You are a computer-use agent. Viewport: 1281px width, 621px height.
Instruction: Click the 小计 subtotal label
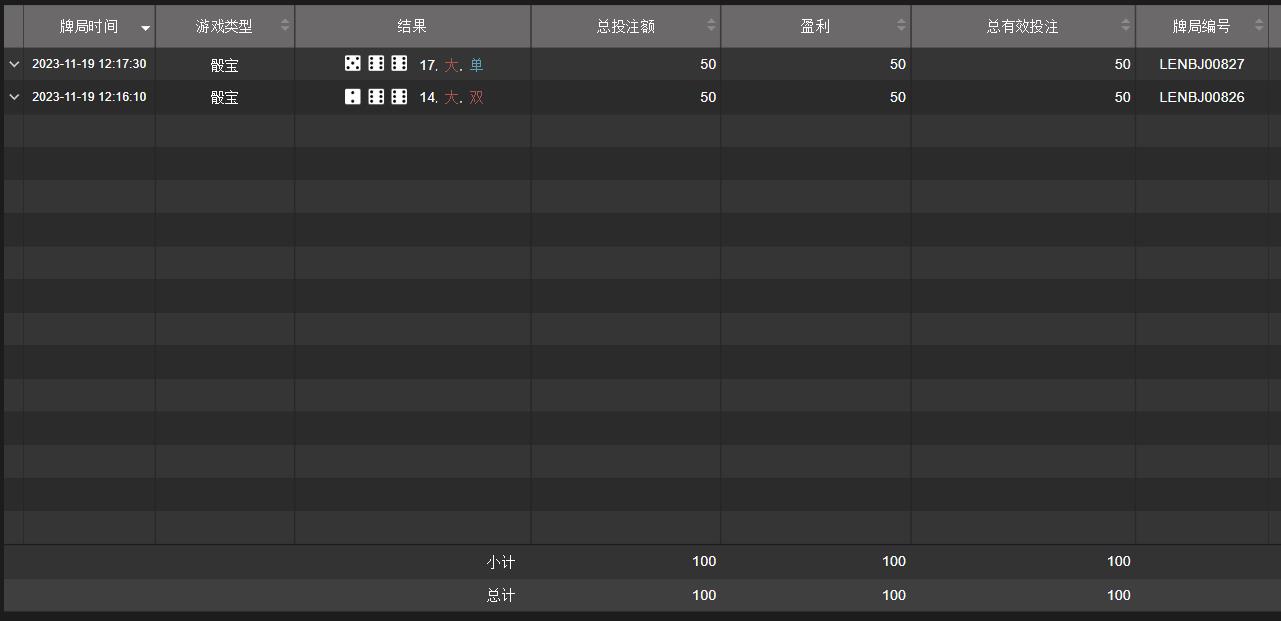click(x=501, y=562)
